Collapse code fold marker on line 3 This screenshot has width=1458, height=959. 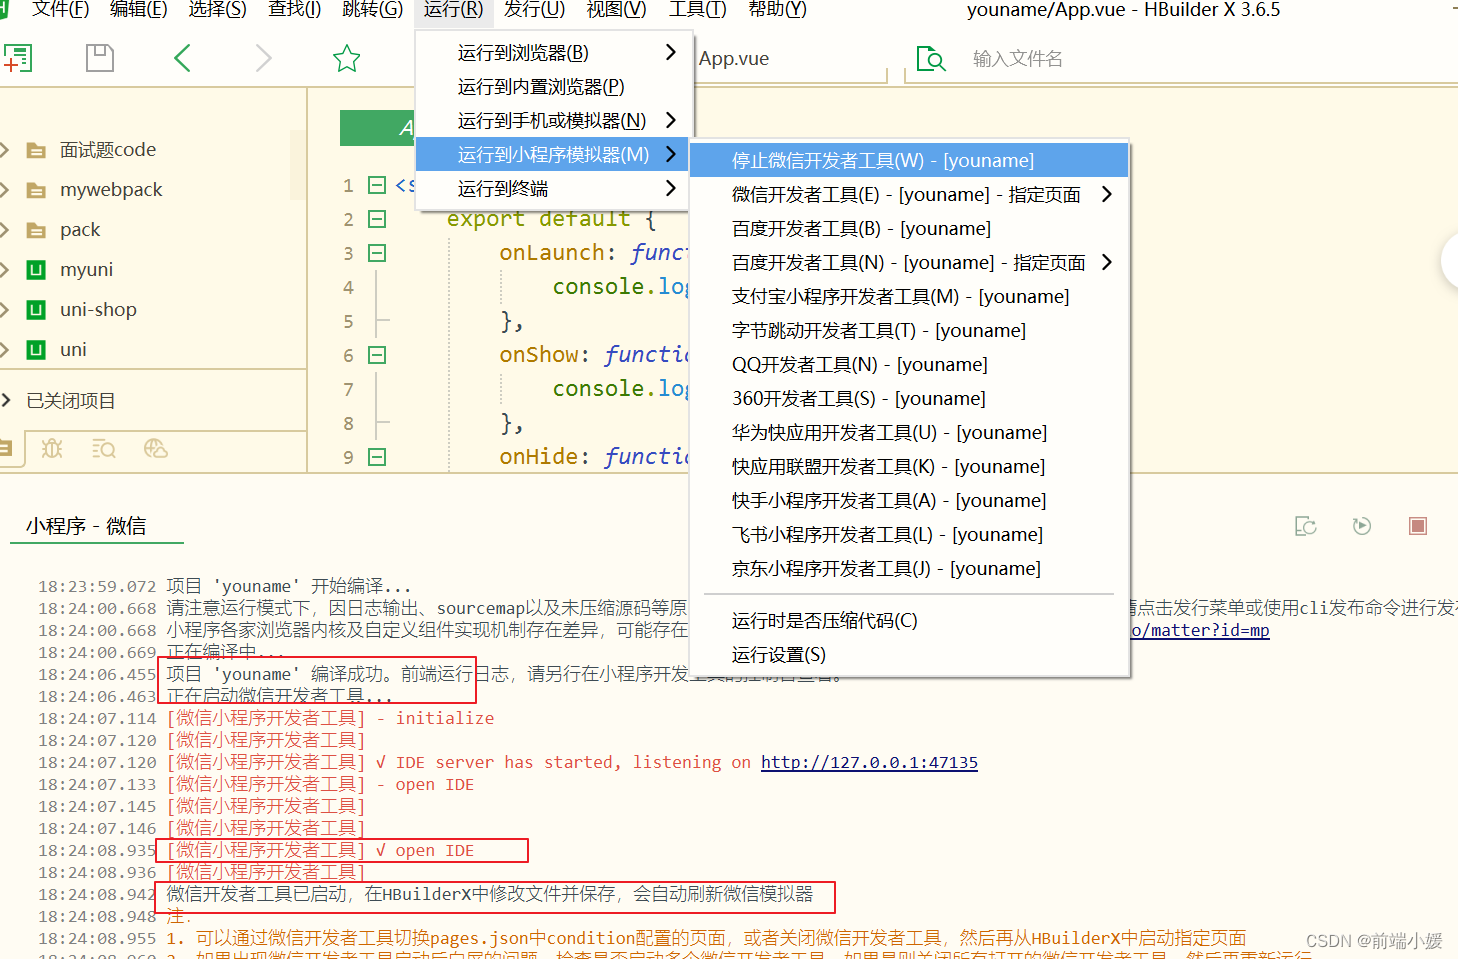(377, 253)
